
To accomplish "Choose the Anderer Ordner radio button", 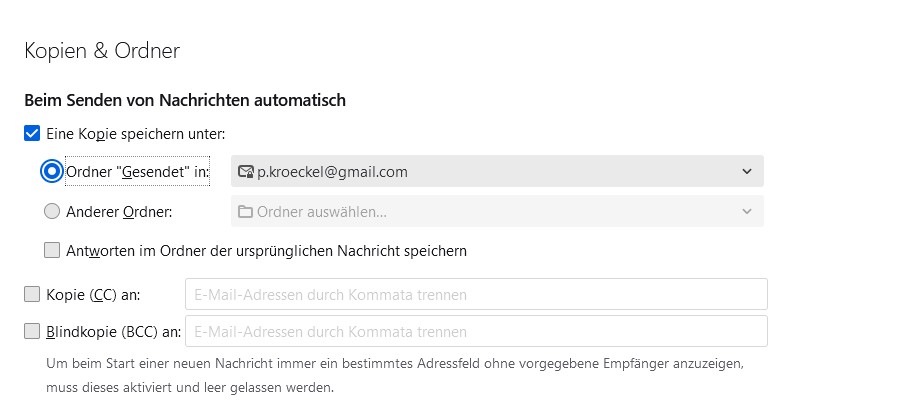I will pos(52,211).
